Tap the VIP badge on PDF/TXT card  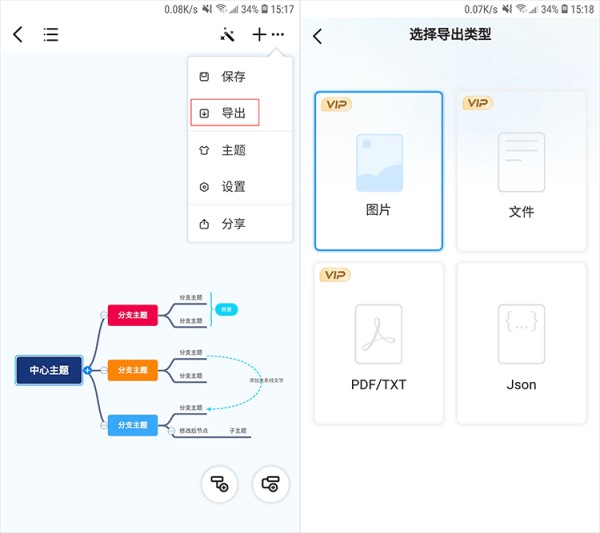point(335,275)
